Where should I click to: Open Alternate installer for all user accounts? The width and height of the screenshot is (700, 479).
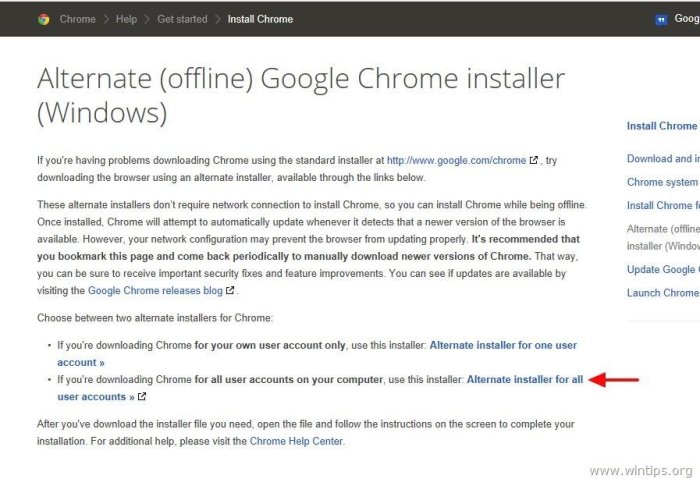tap(525, 379)
